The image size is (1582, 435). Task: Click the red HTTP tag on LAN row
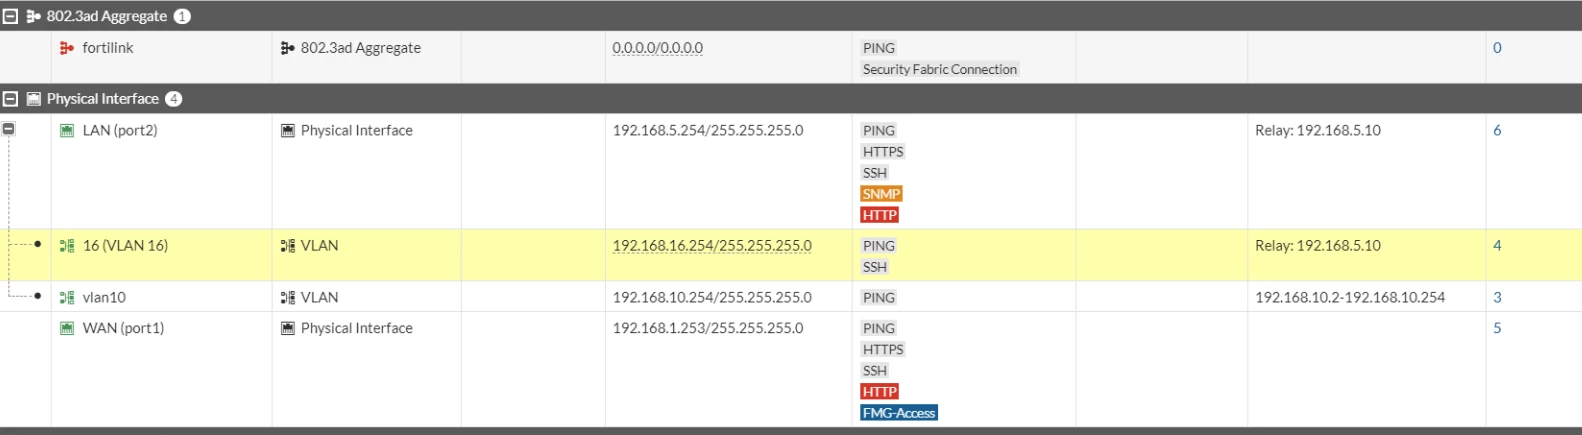coord(879,215)
